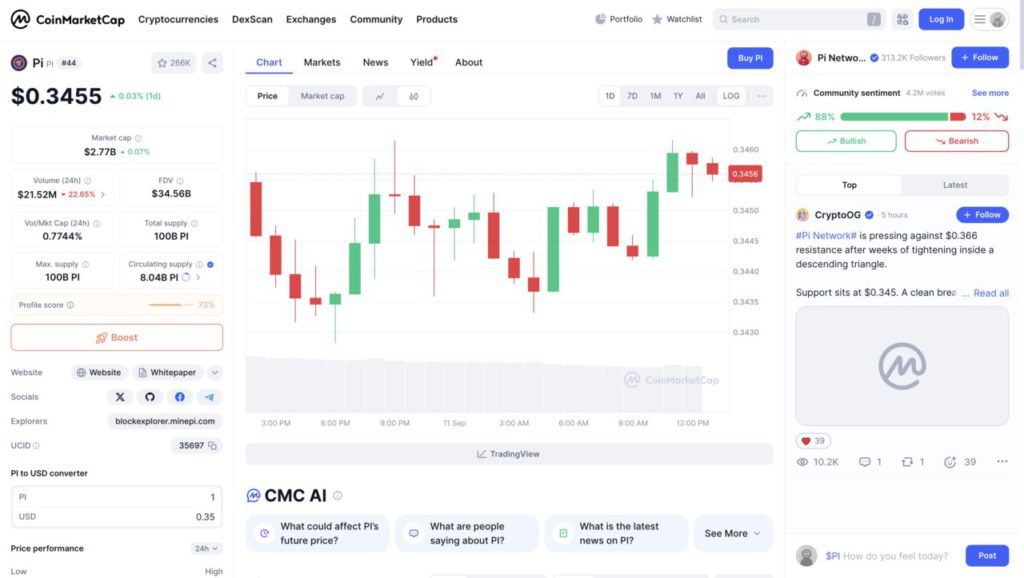The image size is (1024, 578).
Task: Click the Buy PI button
Action: coord(750,58)
